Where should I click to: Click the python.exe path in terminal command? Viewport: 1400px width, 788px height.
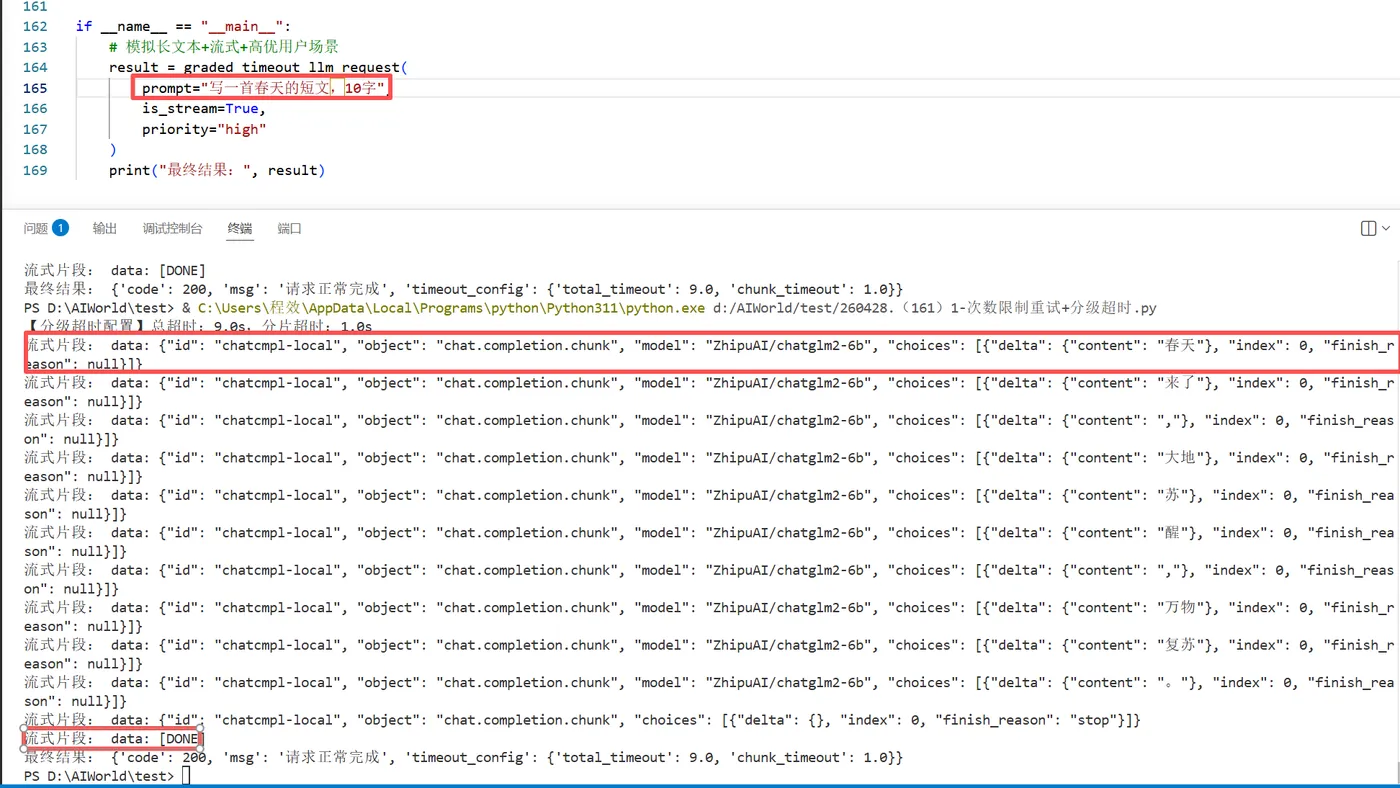point(451,307)
